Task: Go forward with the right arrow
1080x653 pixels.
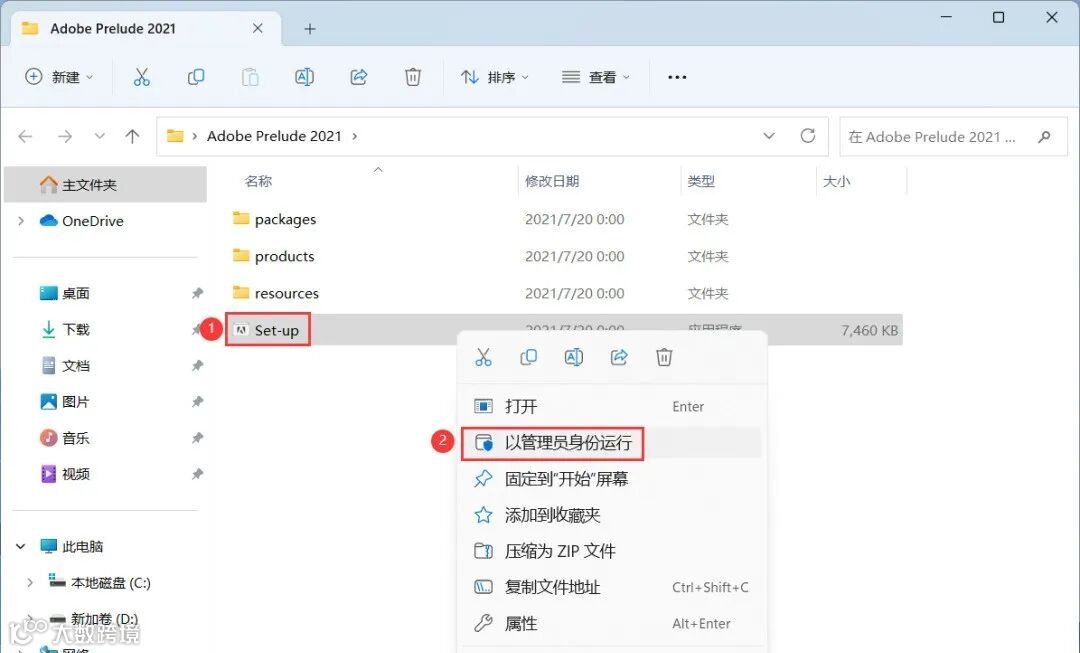Action: (65, 136)
